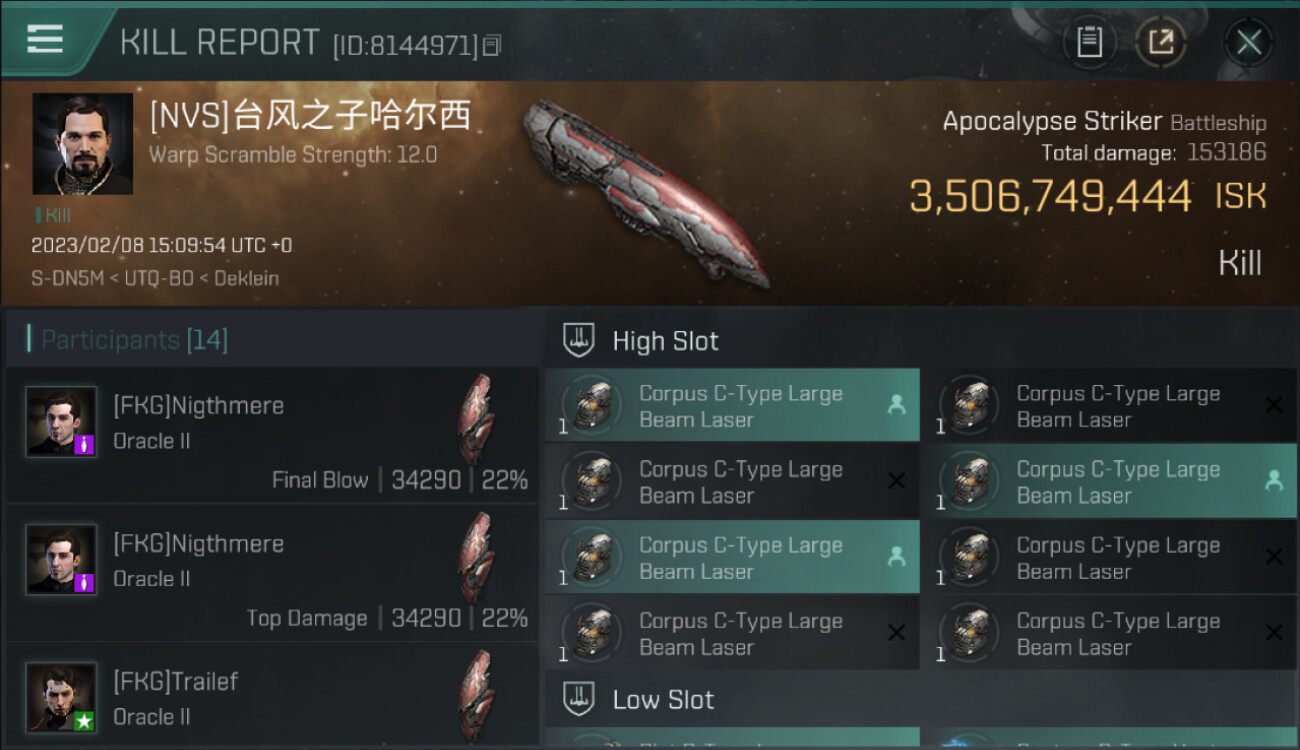Click the Oracle II ship icon for Trailef
The height and width of the screenshot is (750, 1300).
(x=477, y=697)
